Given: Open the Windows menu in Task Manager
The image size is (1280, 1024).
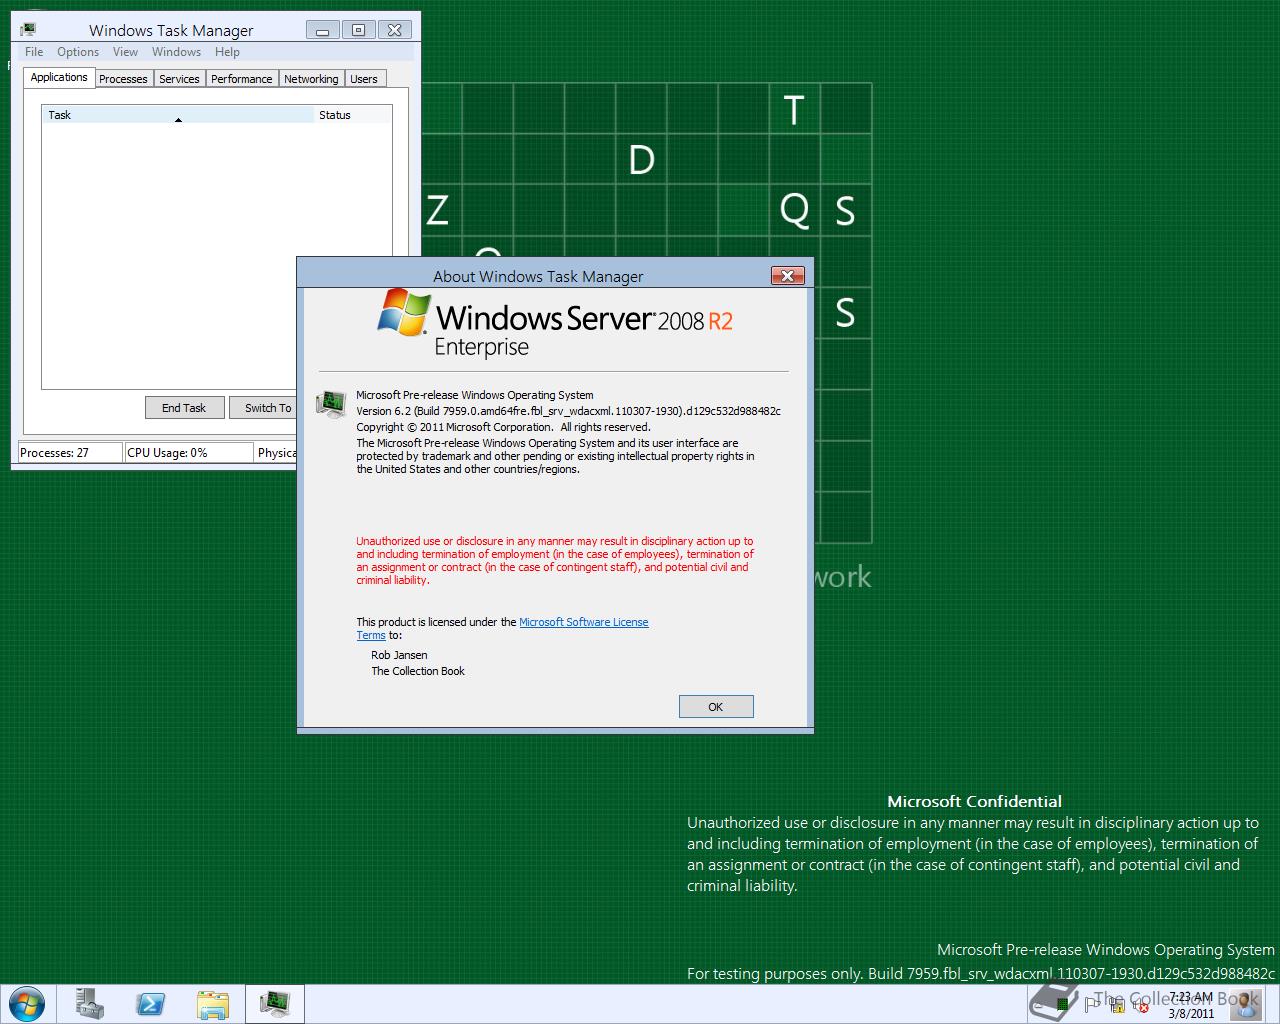Looking at the screenshot, I should (x=177, y=52).
